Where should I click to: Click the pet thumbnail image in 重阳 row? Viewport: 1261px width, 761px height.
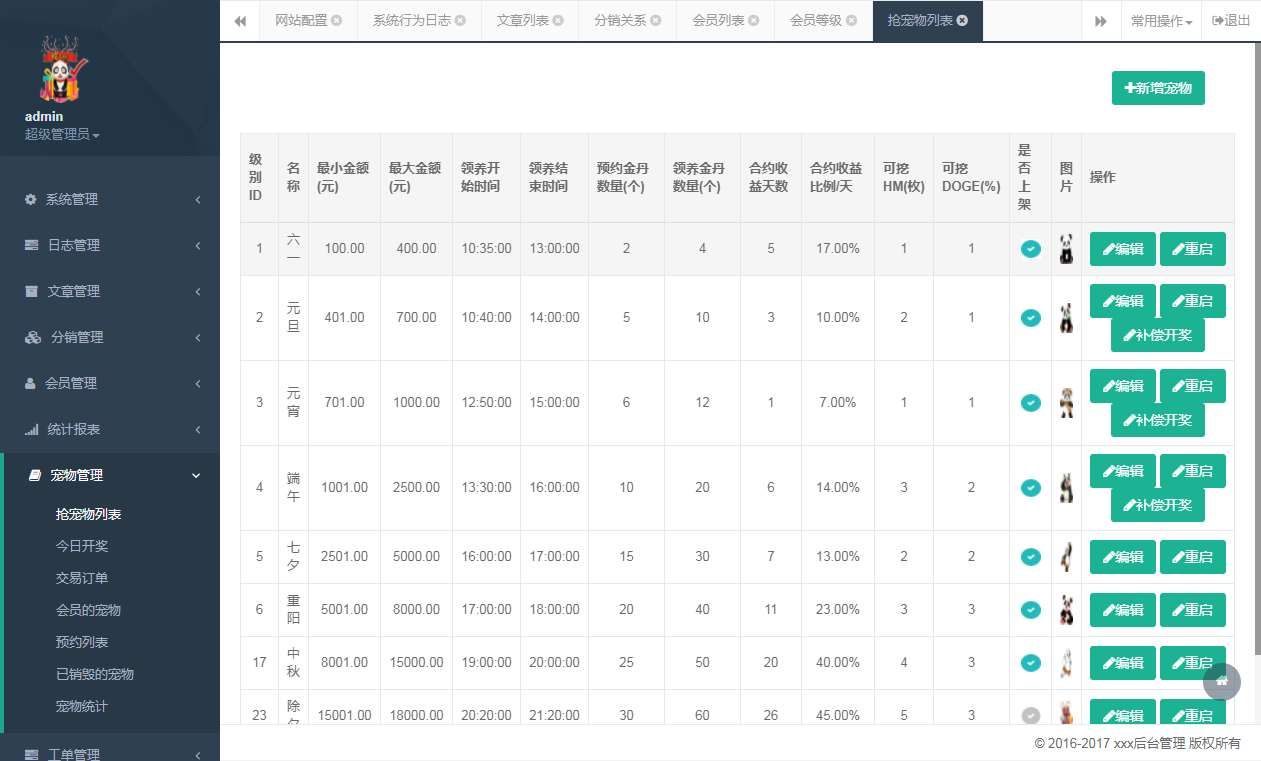(x=1066, y=609)
